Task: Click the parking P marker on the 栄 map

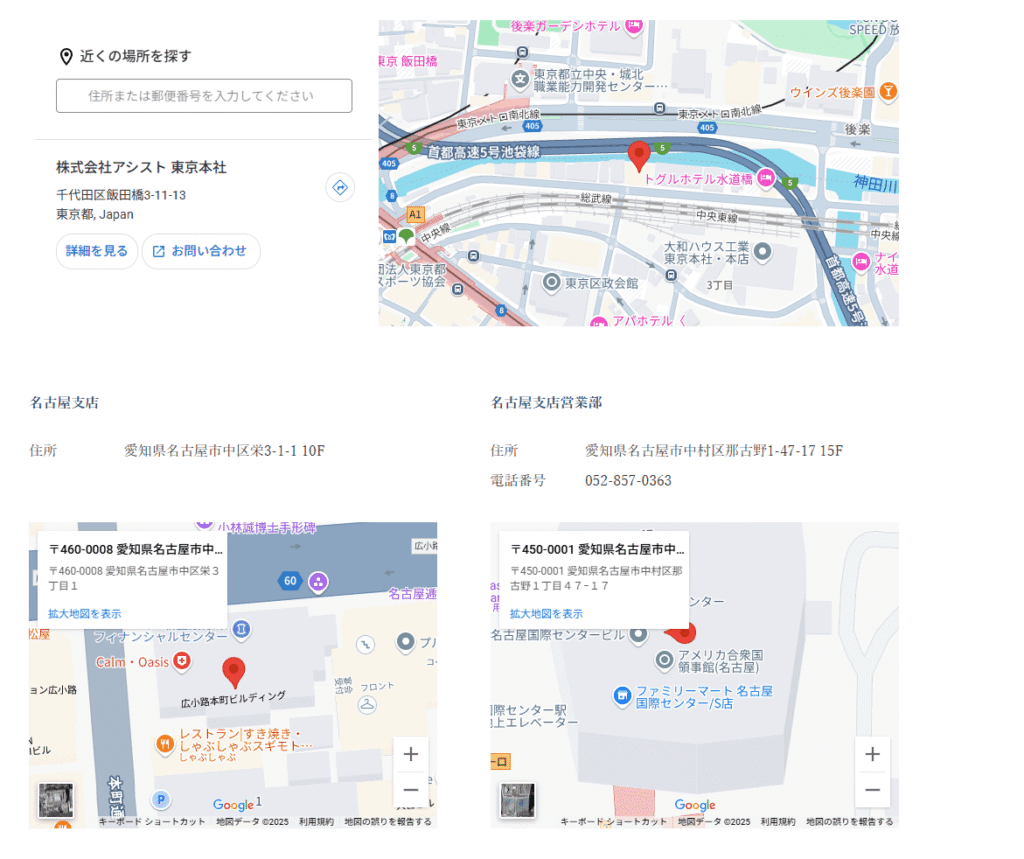Action: coord(161,799)
